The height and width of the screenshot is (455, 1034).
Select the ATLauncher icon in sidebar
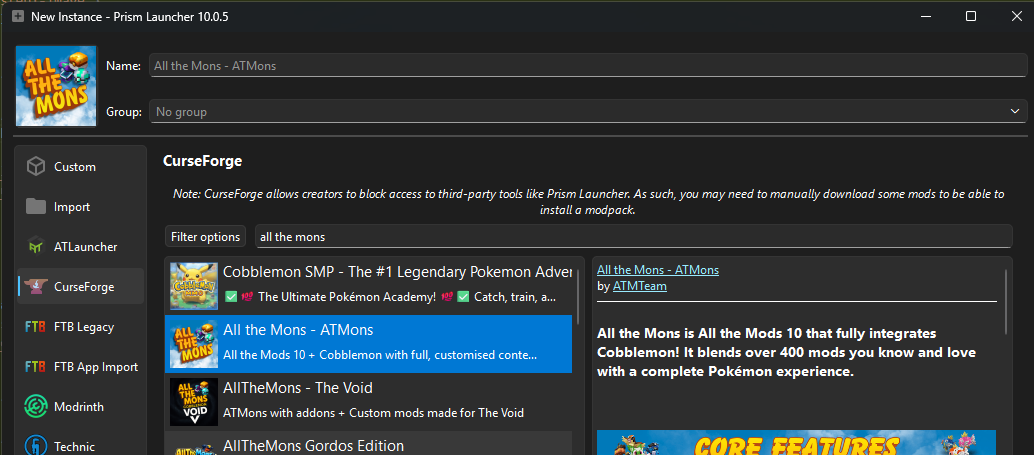point(37,247)
